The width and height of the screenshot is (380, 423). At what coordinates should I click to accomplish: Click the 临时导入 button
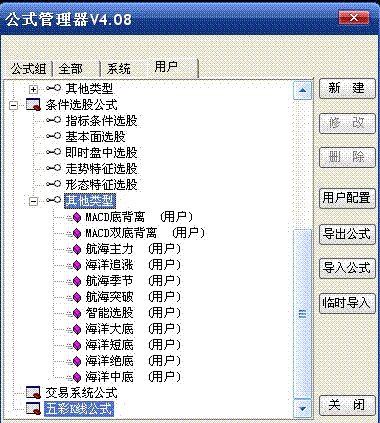click(x=347, y=303)
